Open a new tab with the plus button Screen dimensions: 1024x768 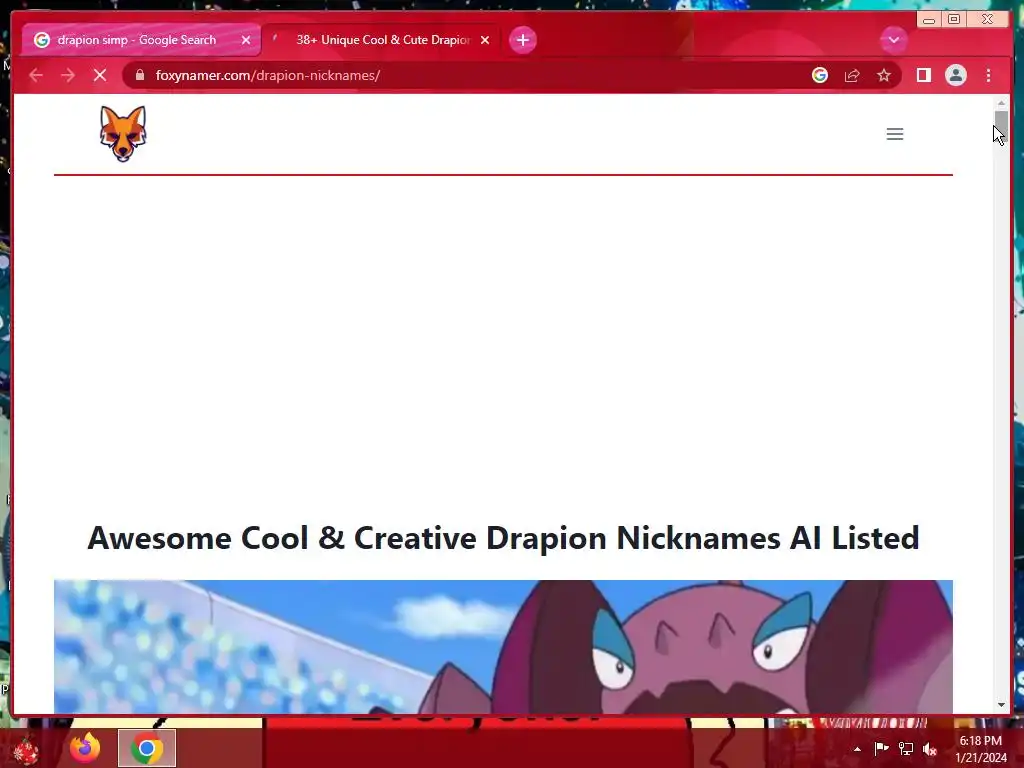pos(522,40)
